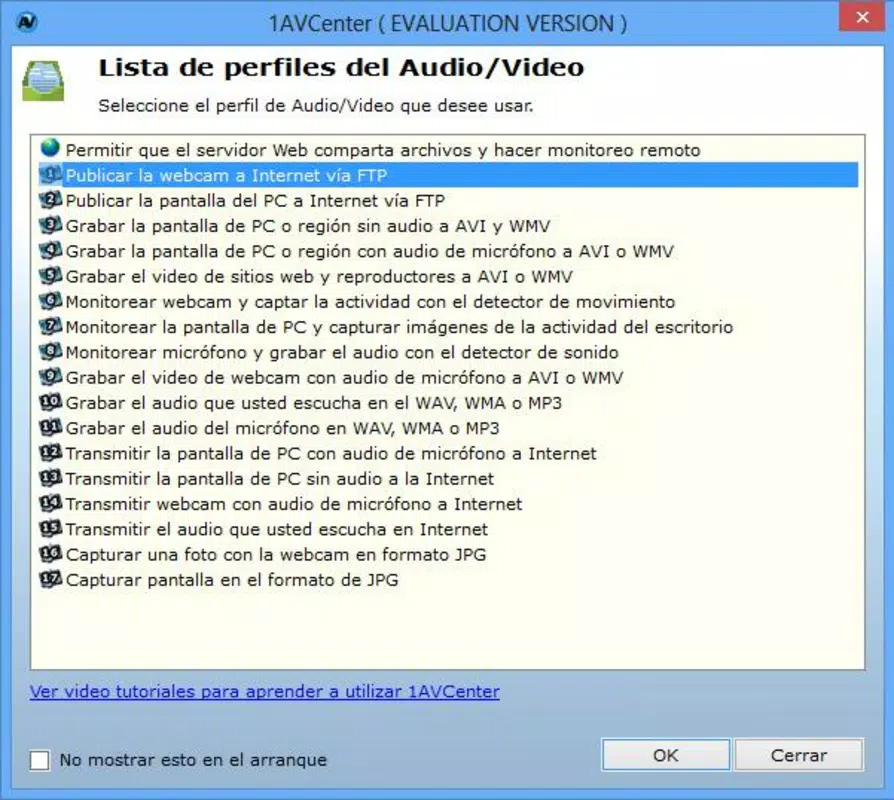Click the Cerrar button

coord(799,755)
